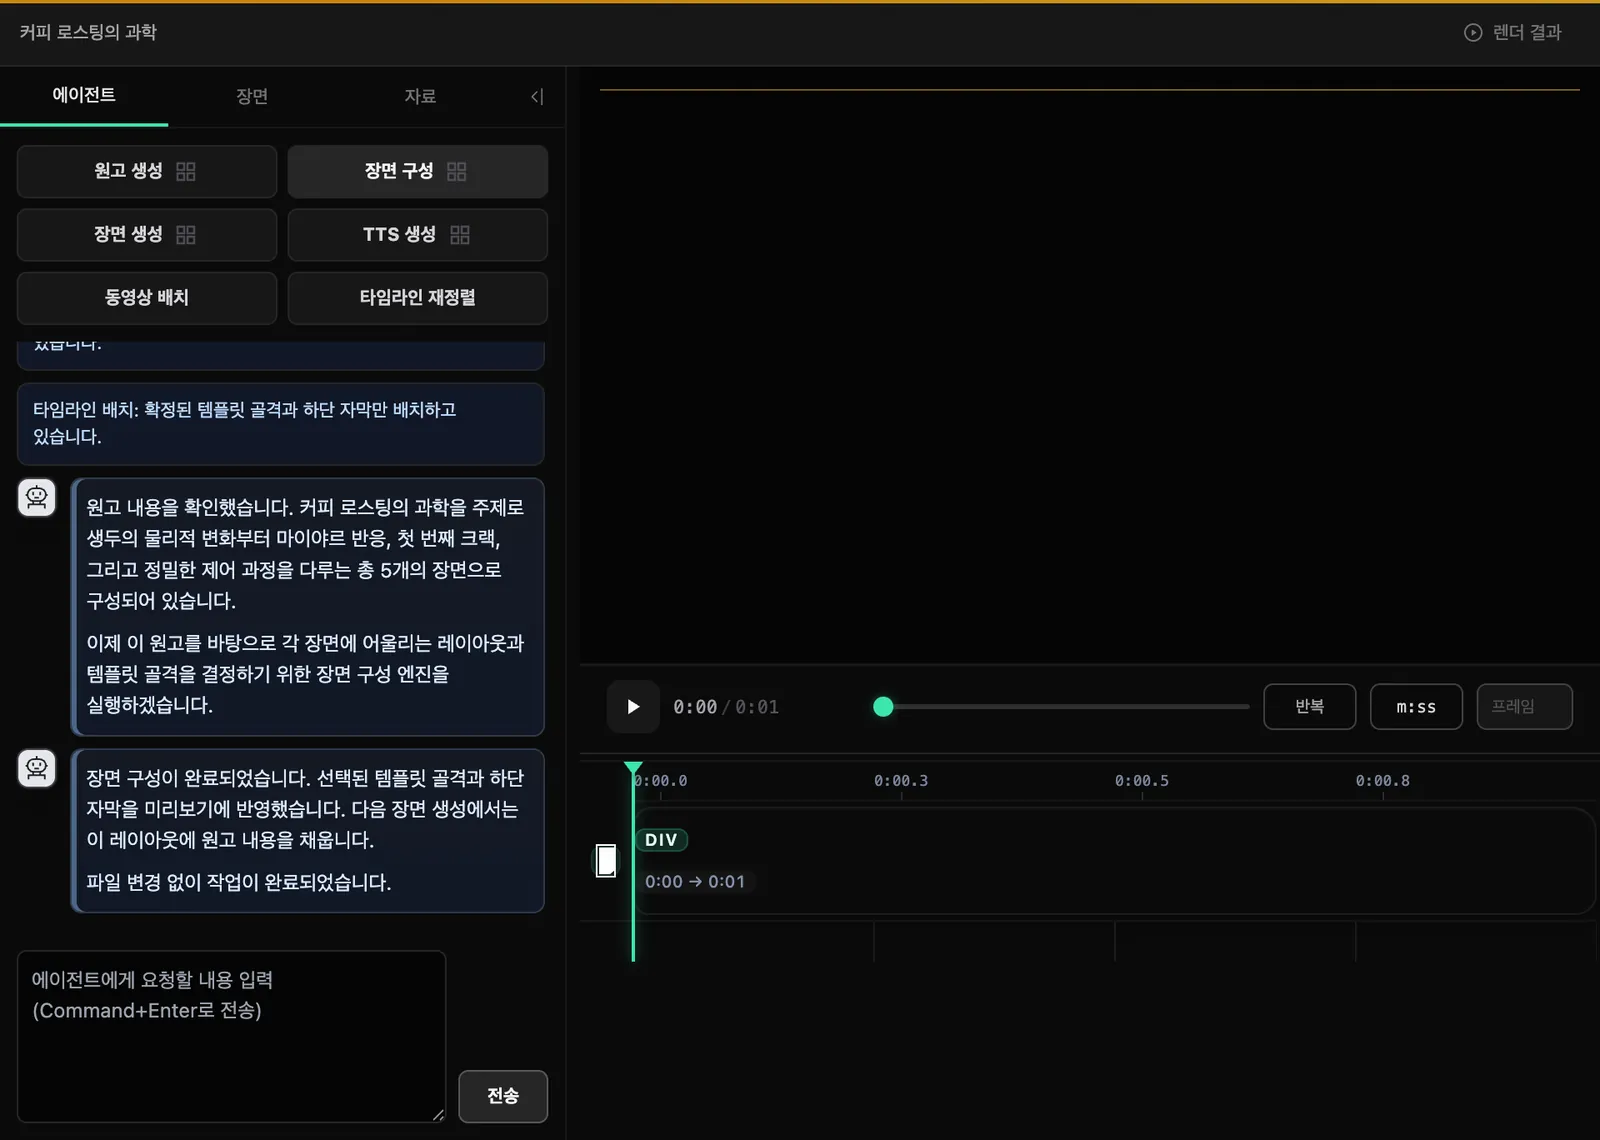
Task: Click the first agent robot avatar icon
Action: pyautogui.click(x=37, y=497)
